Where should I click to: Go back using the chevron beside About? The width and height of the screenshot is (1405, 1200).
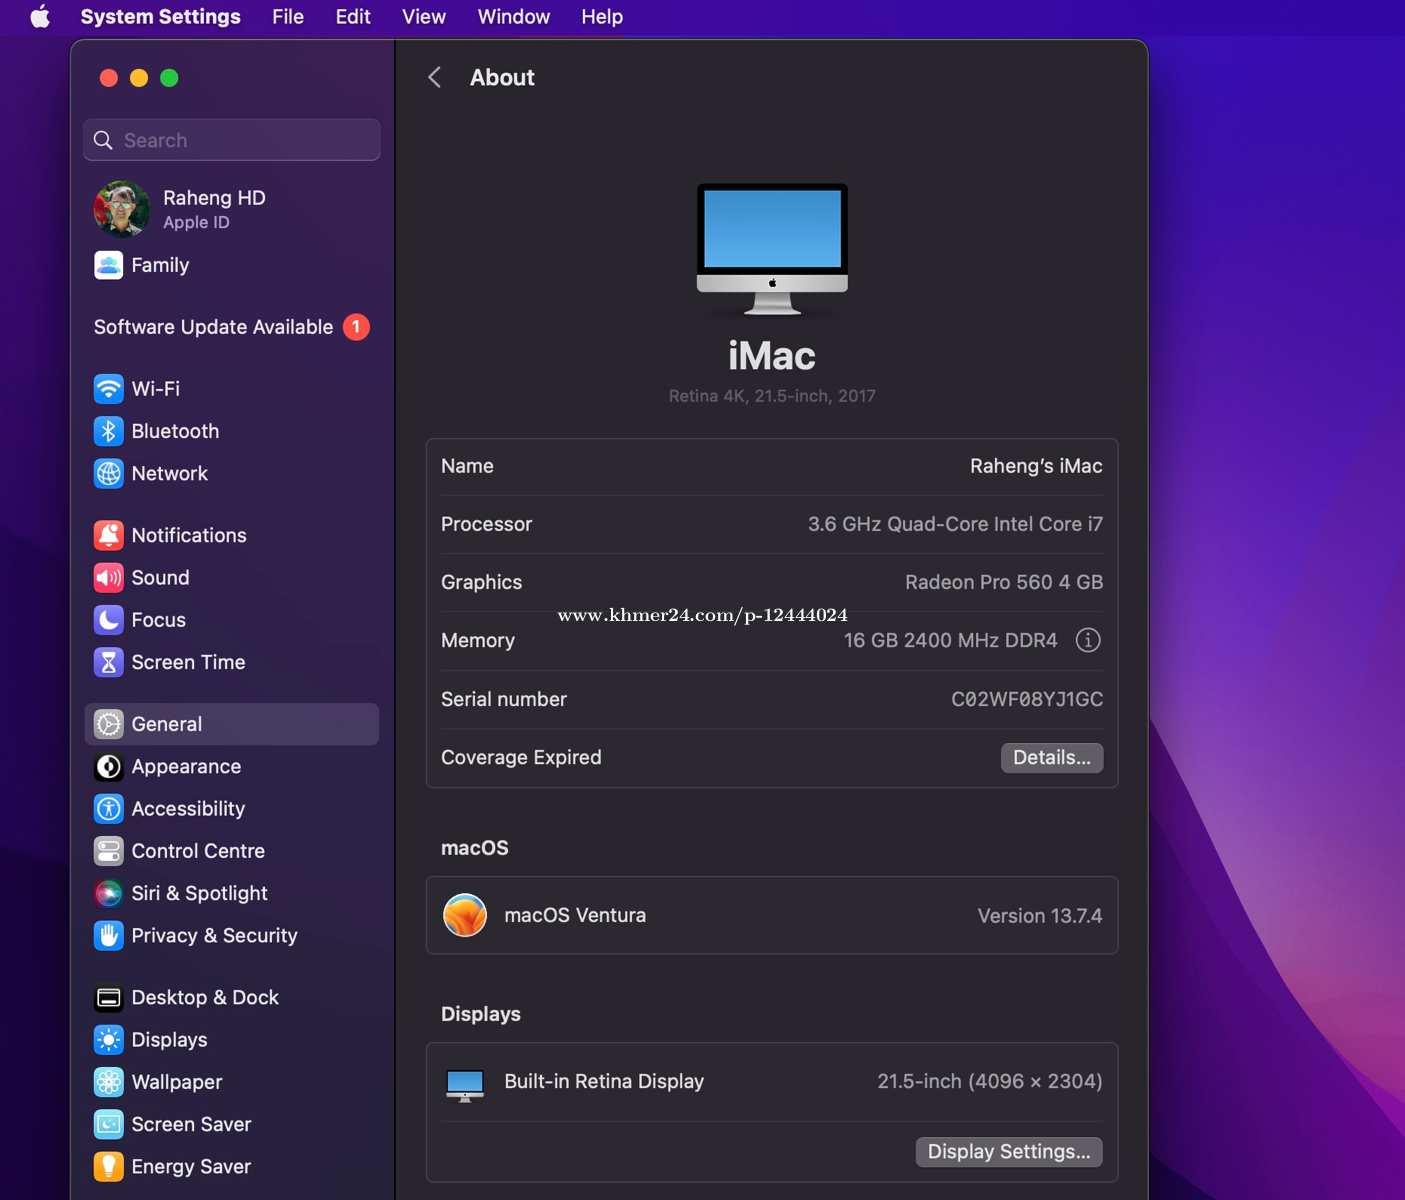point(434,78)
